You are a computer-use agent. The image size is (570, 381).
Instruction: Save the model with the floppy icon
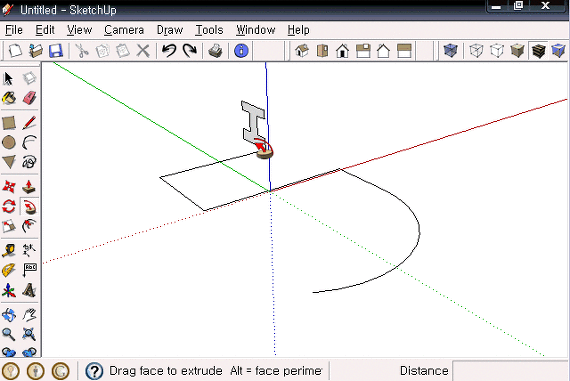[56, 51]
